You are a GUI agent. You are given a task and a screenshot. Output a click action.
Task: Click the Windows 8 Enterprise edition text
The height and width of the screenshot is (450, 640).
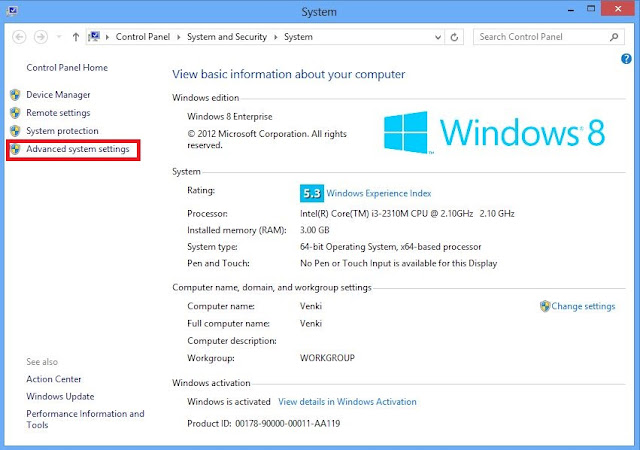pos(229,116)
